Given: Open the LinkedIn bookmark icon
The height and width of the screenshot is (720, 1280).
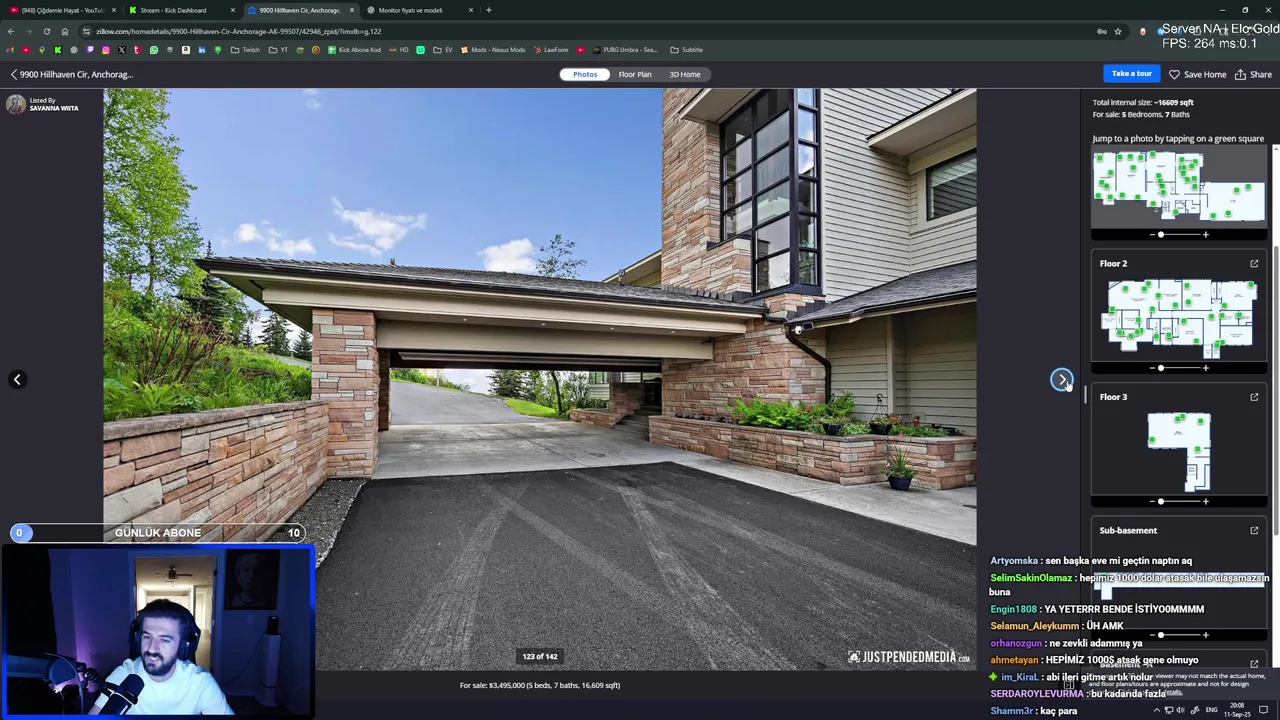Looking at the screenshot, I should [x=201, y=50].
